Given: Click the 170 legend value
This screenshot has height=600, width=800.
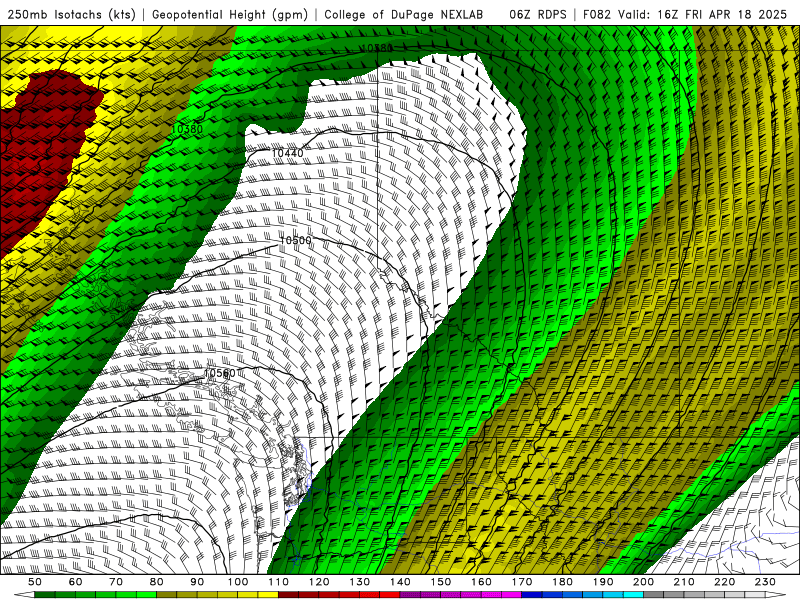Looking at the screenshot, I should 522,582.
